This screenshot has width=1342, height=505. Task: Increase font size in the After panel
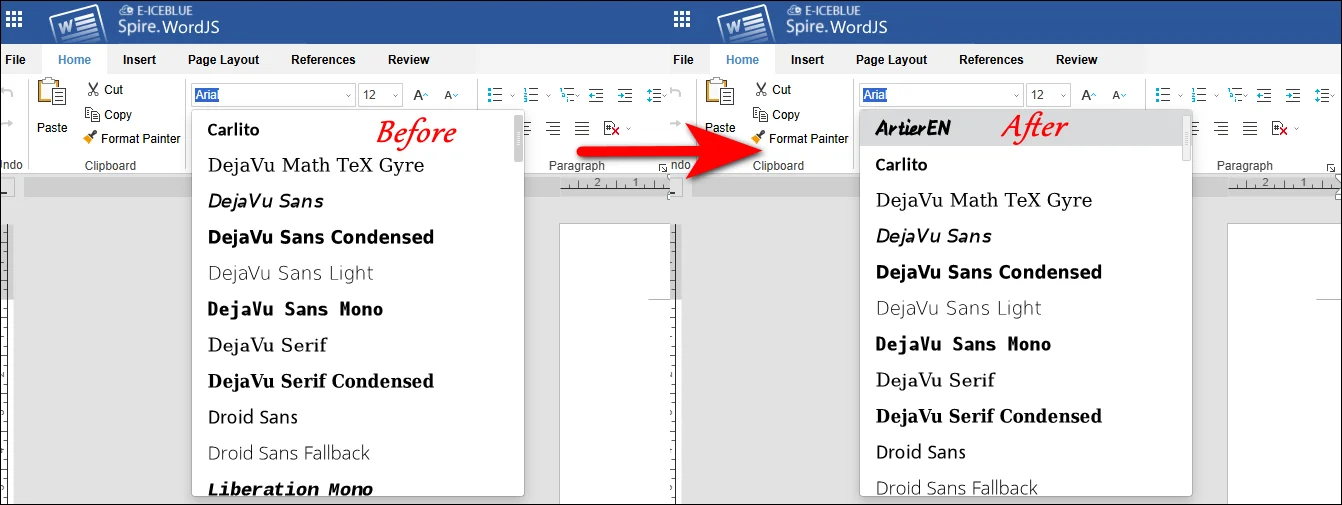pyautogui.click(x=1089, y=95)
